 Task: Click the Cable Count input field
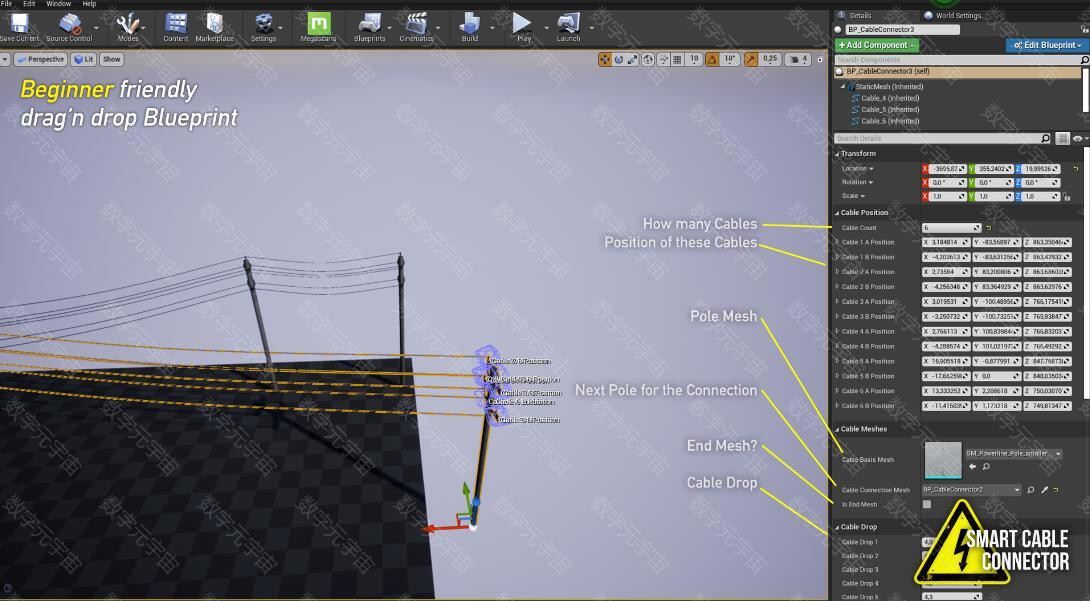click(x=952, y=228)
